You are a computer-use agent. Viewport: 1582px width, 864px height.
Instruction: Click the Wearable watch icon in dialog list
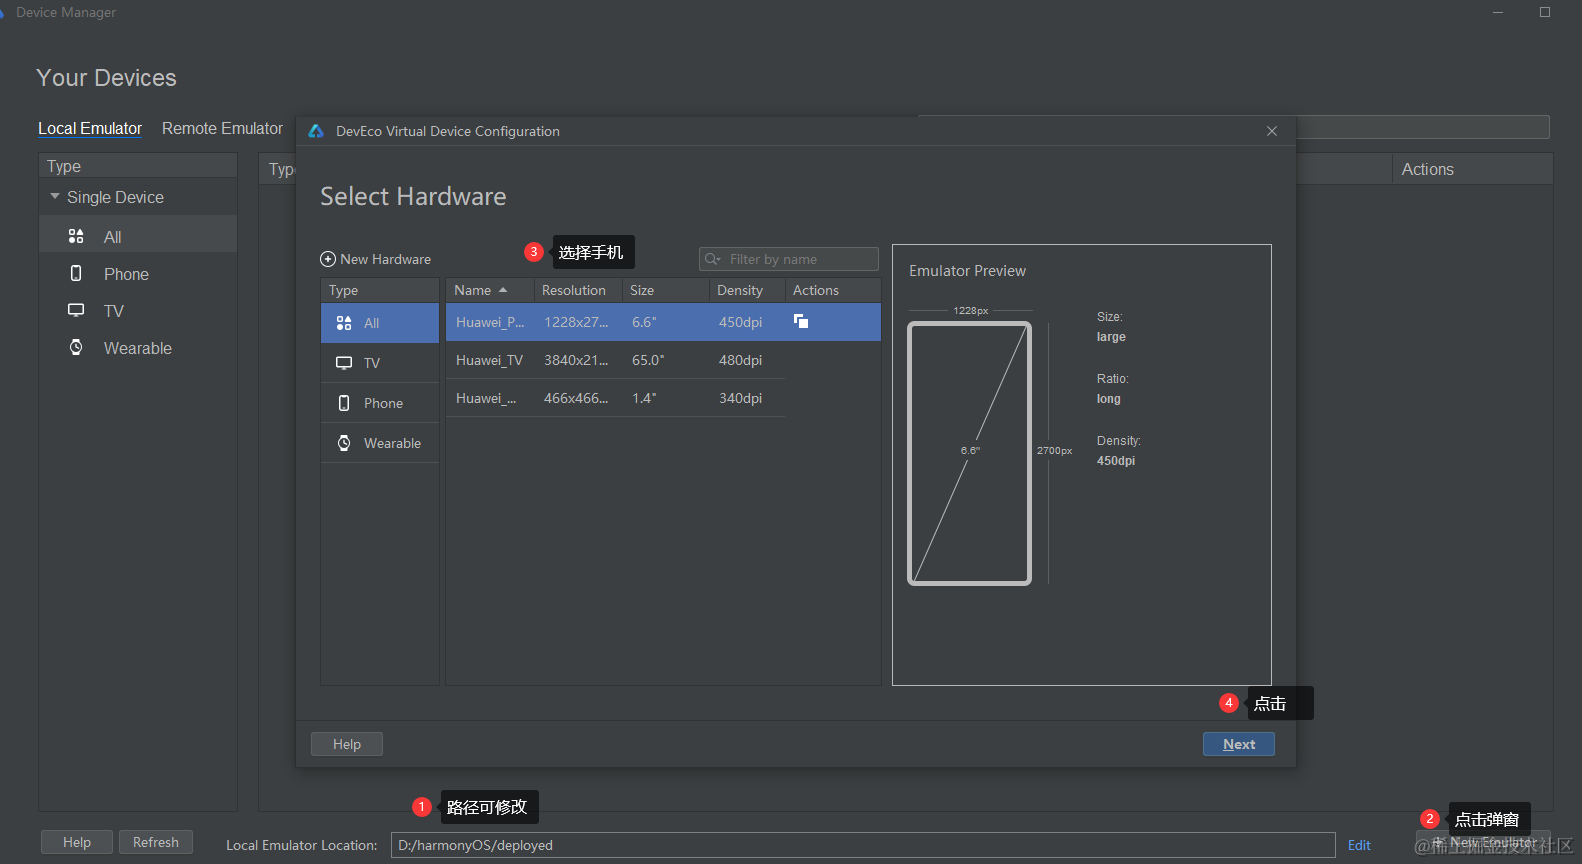[344, 443]
